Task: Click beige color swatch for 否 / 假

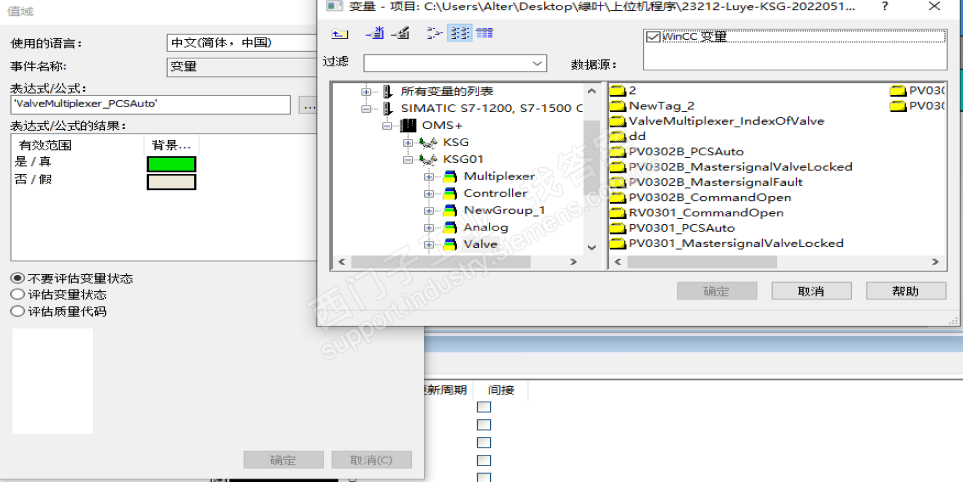Action: [x=171, y=182]
